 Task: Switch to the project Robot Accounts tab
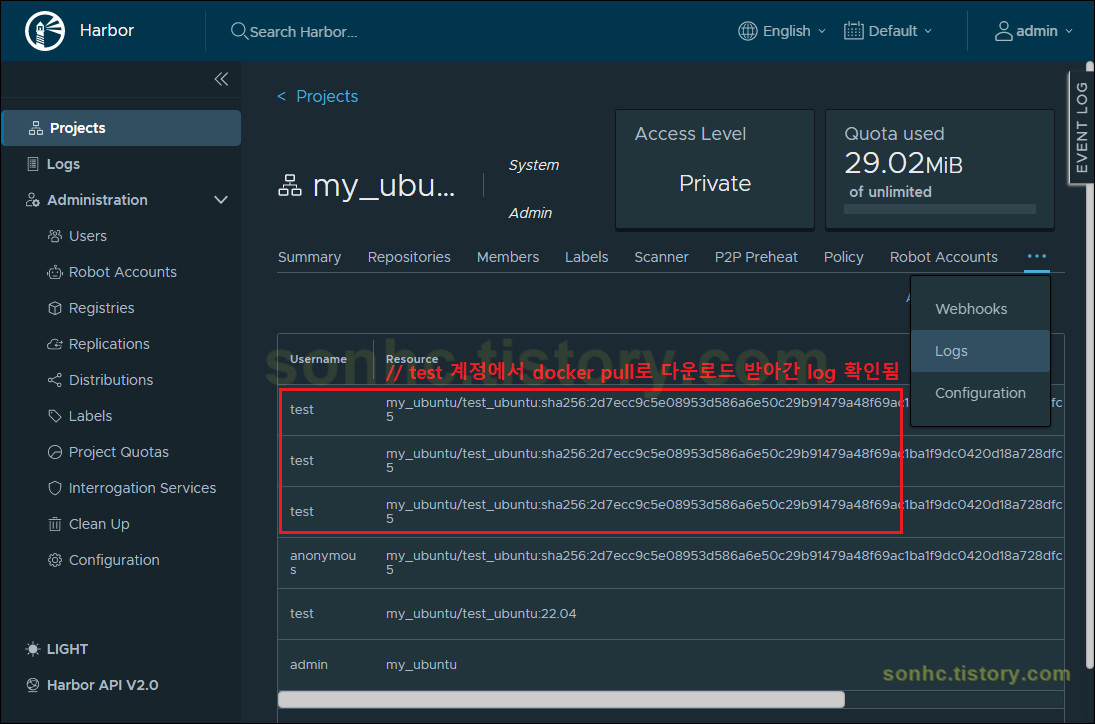point(943,258)
